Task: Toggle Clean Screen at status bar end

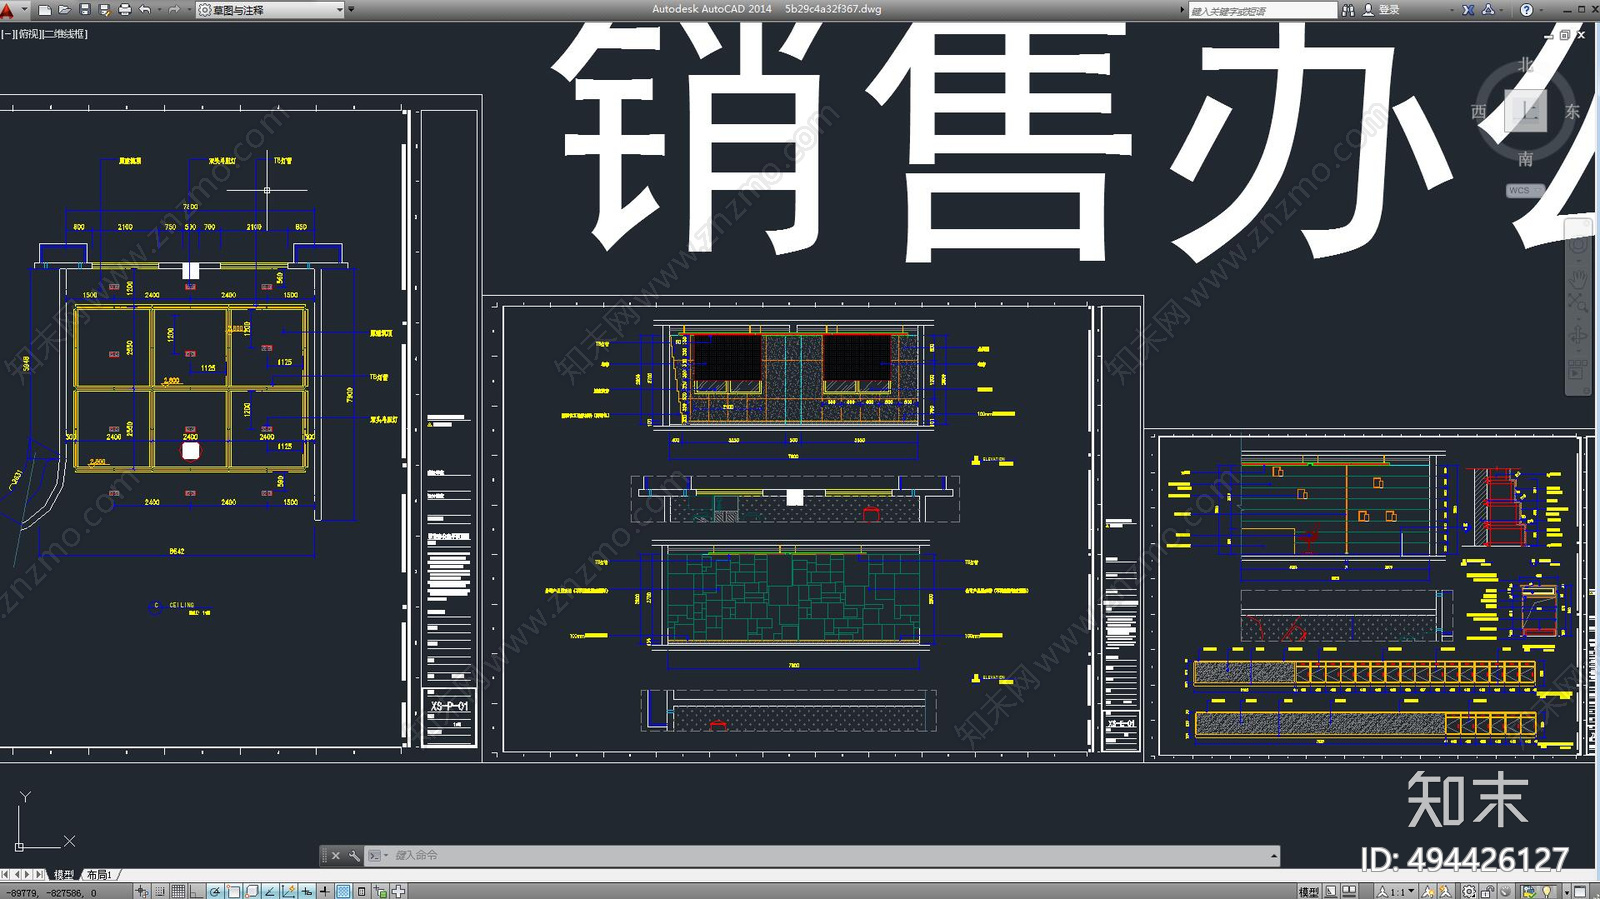Action: click(1580, 891)
